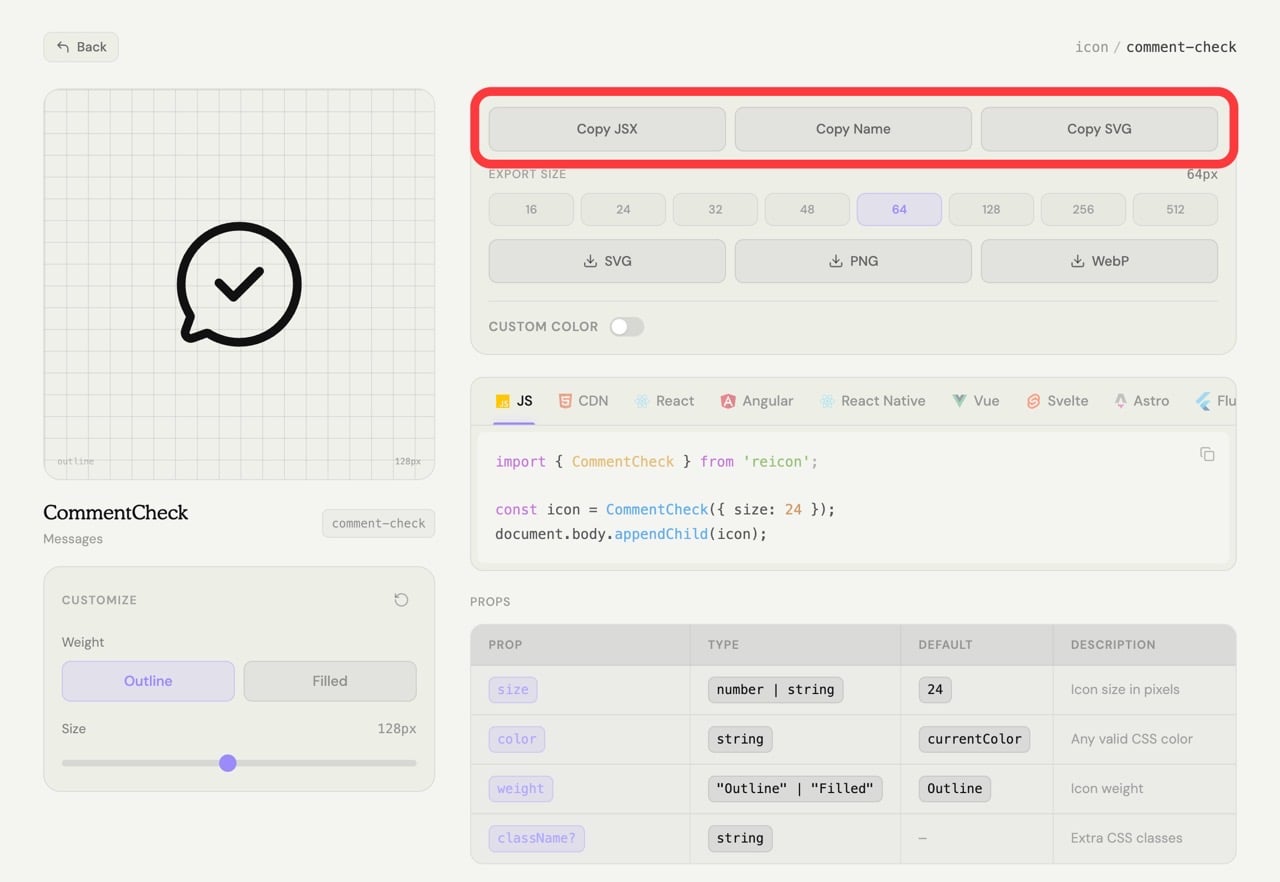Switch to the React Native tab
The image size is (1280, 882).
coord(872,401)
